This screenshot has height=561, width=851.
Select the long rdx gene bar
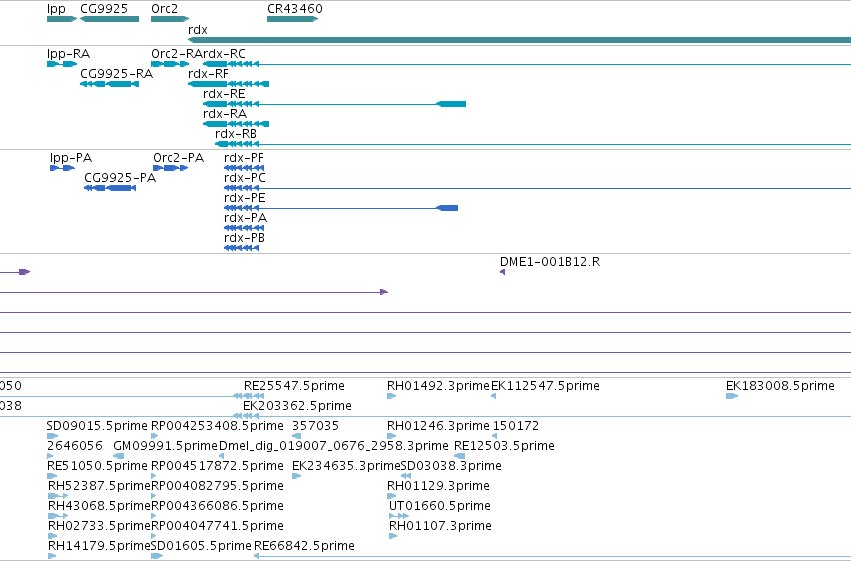tap(519, 40)
